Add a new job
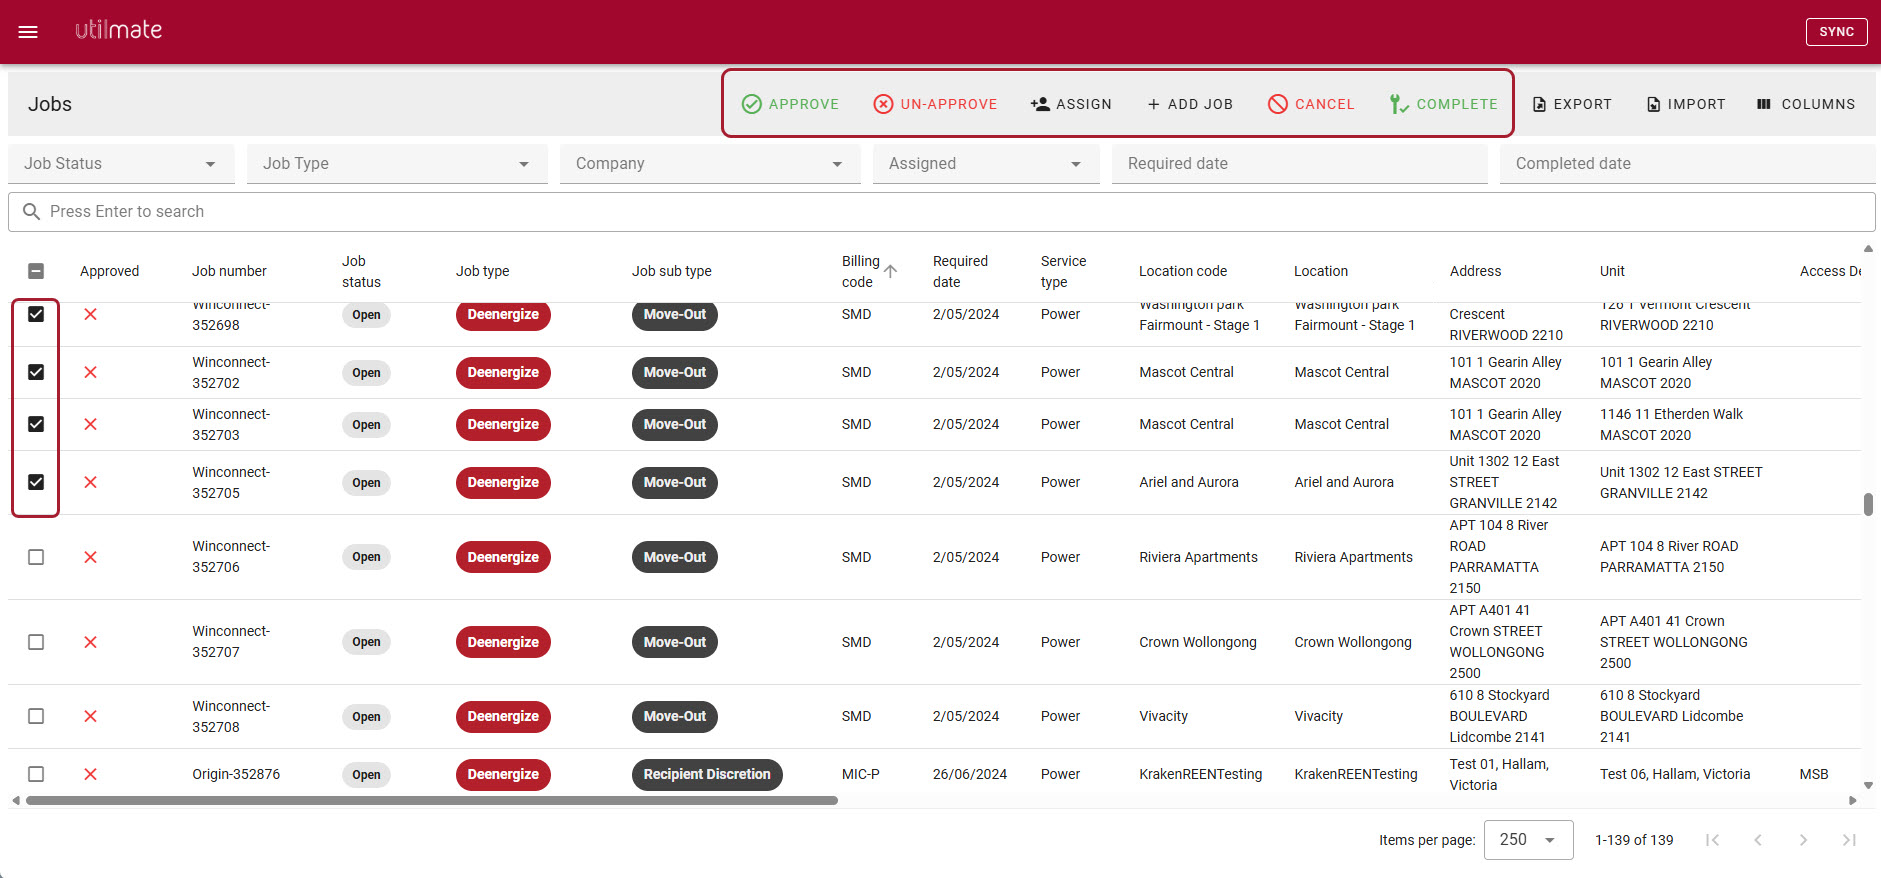 tap(1189, 104)
